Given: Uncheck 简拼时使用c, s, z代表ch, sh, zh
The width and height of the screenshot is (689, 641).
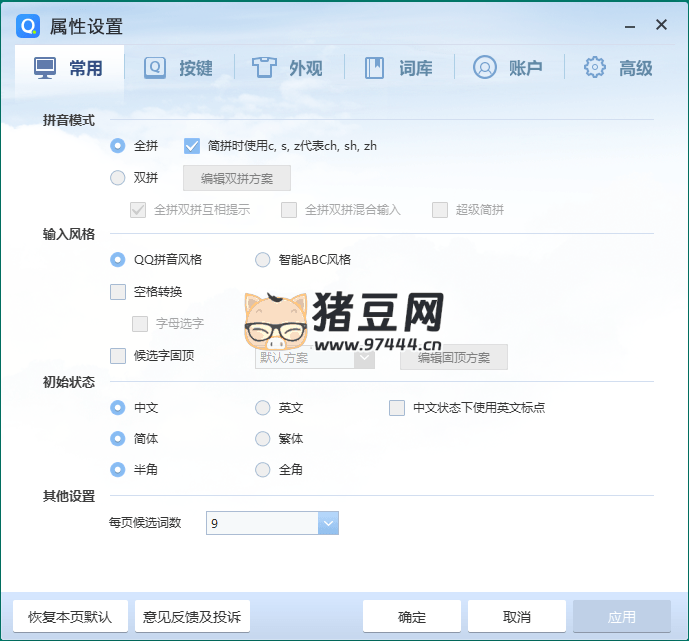Looking at the screenshot, I should [192, 146].
